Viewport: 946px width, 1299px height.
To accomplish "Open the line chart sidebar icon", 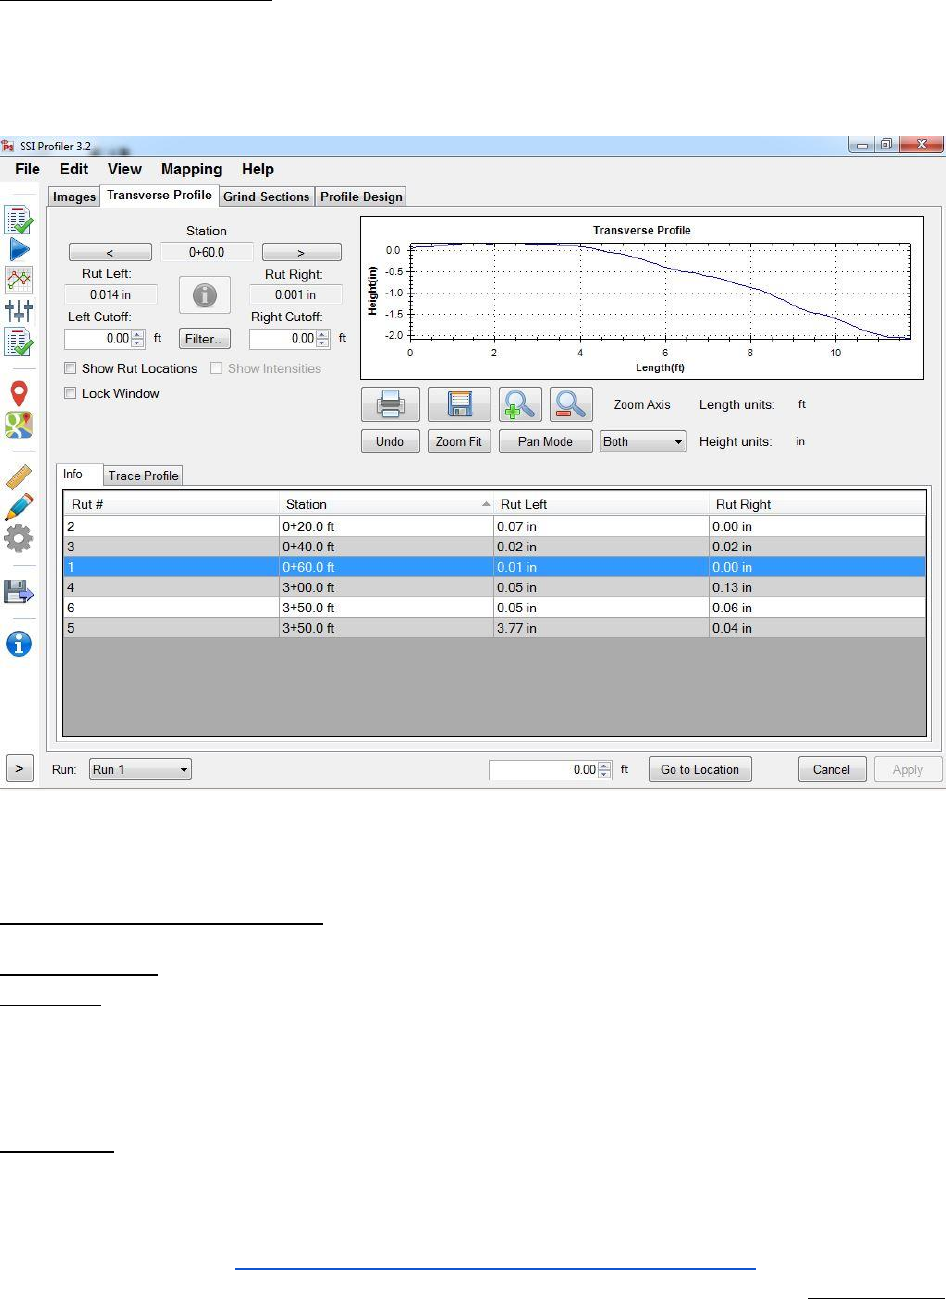I will [19, 279].
